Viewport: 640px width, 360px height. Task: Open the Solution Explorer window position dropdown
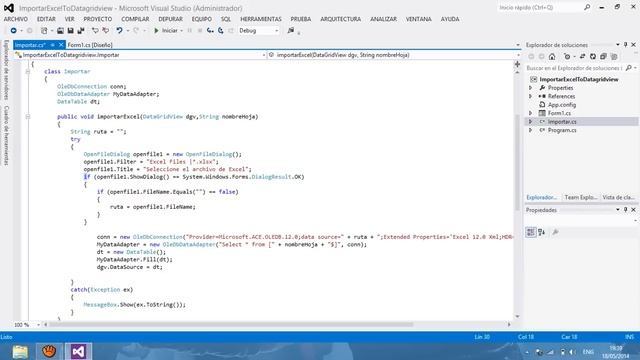618,45
